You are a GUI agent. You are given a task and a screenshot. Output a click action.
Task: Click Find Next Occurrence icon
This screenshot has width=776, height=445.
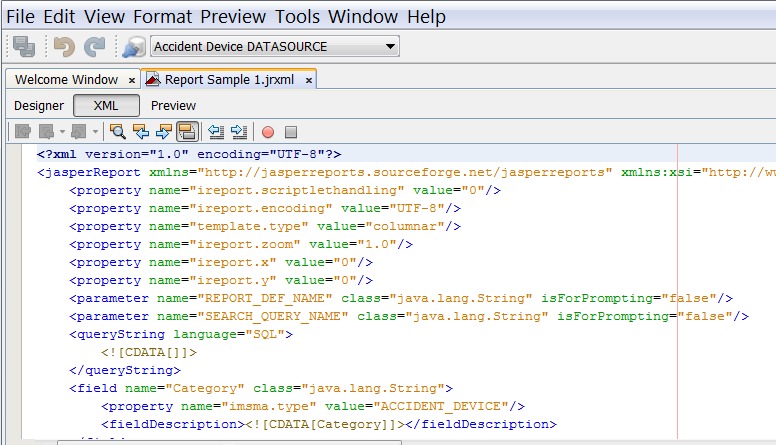tap(164, 131)
